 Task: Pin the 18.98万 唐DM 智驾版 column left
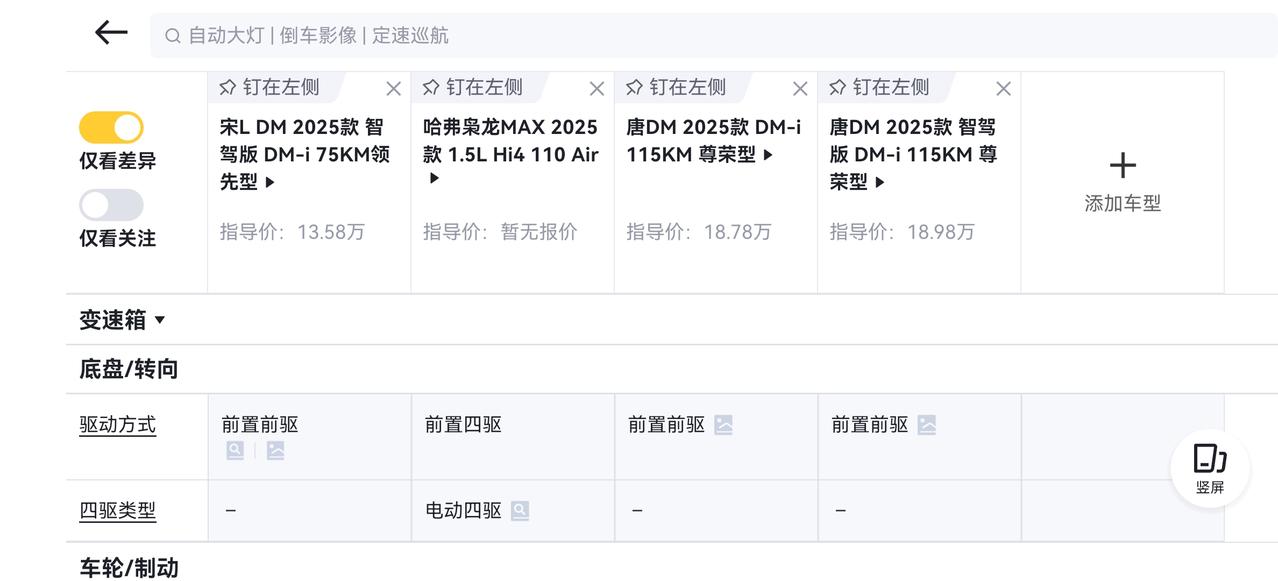point(879,87)
